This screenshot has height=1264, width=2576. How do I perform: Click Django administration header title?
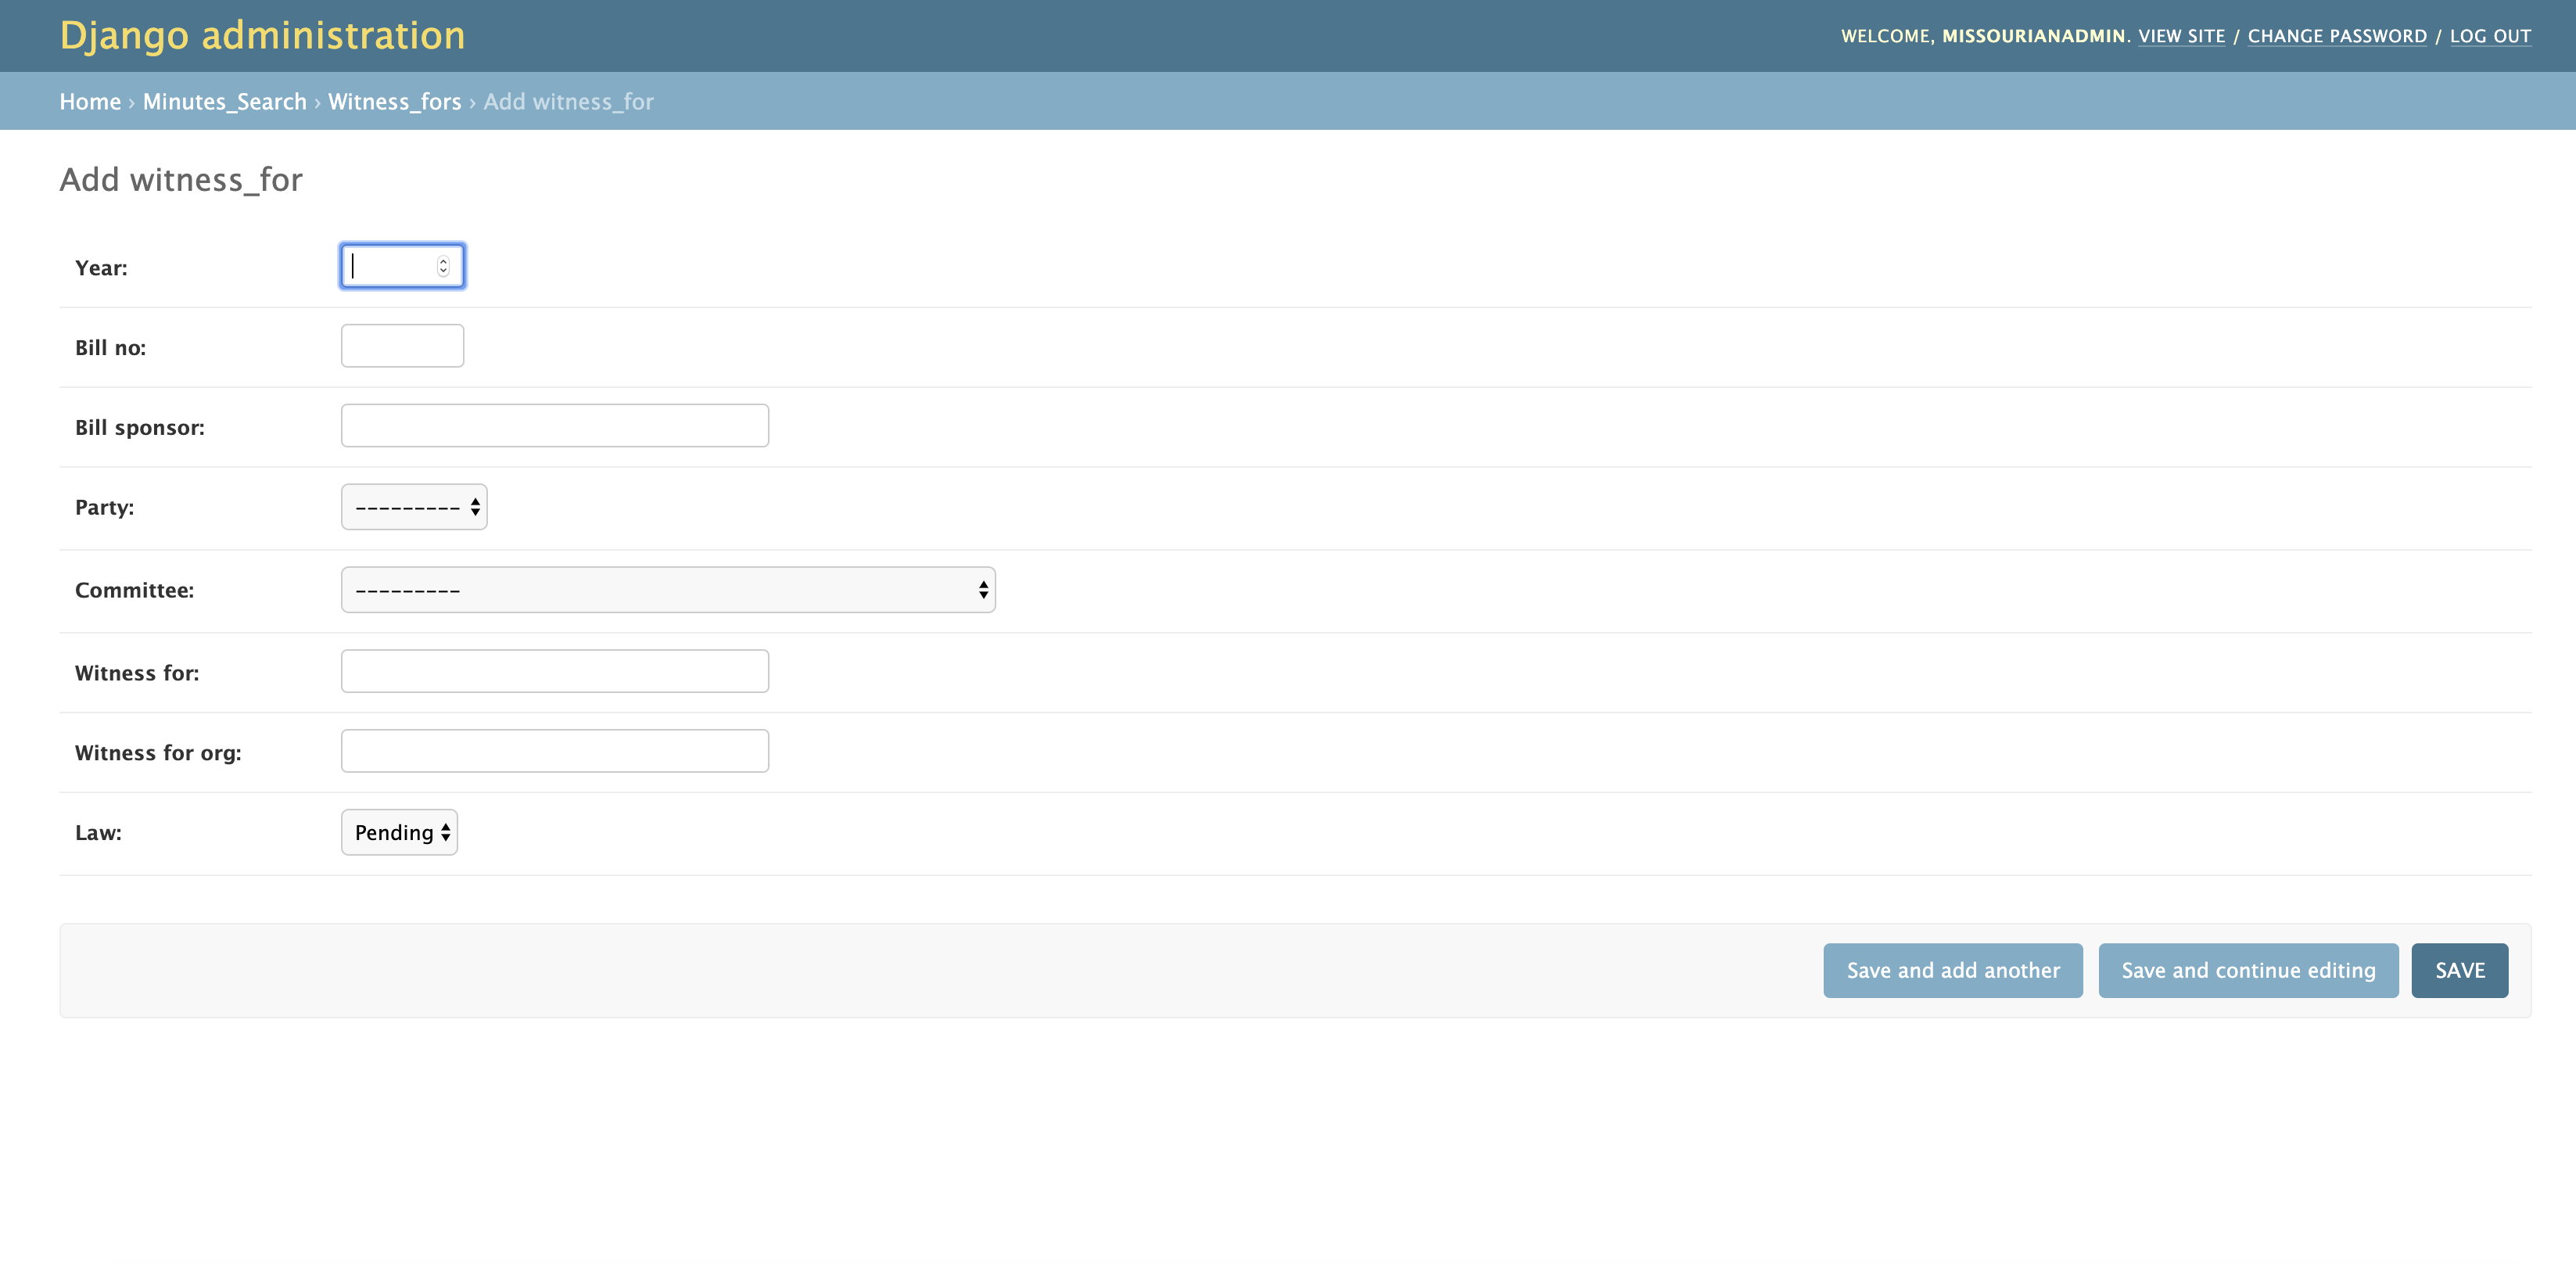pos(262,36)
